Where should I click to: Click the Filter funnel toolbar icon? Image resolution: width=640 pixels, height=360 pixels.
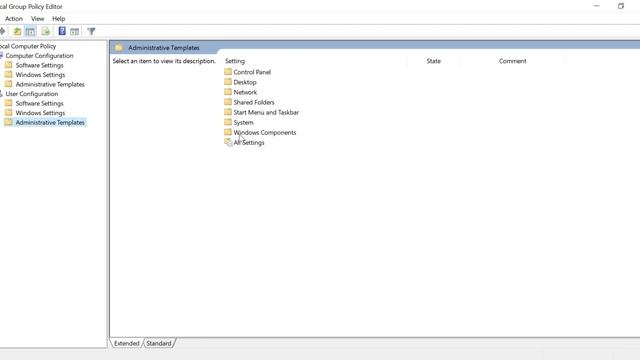tap(91, 31)
